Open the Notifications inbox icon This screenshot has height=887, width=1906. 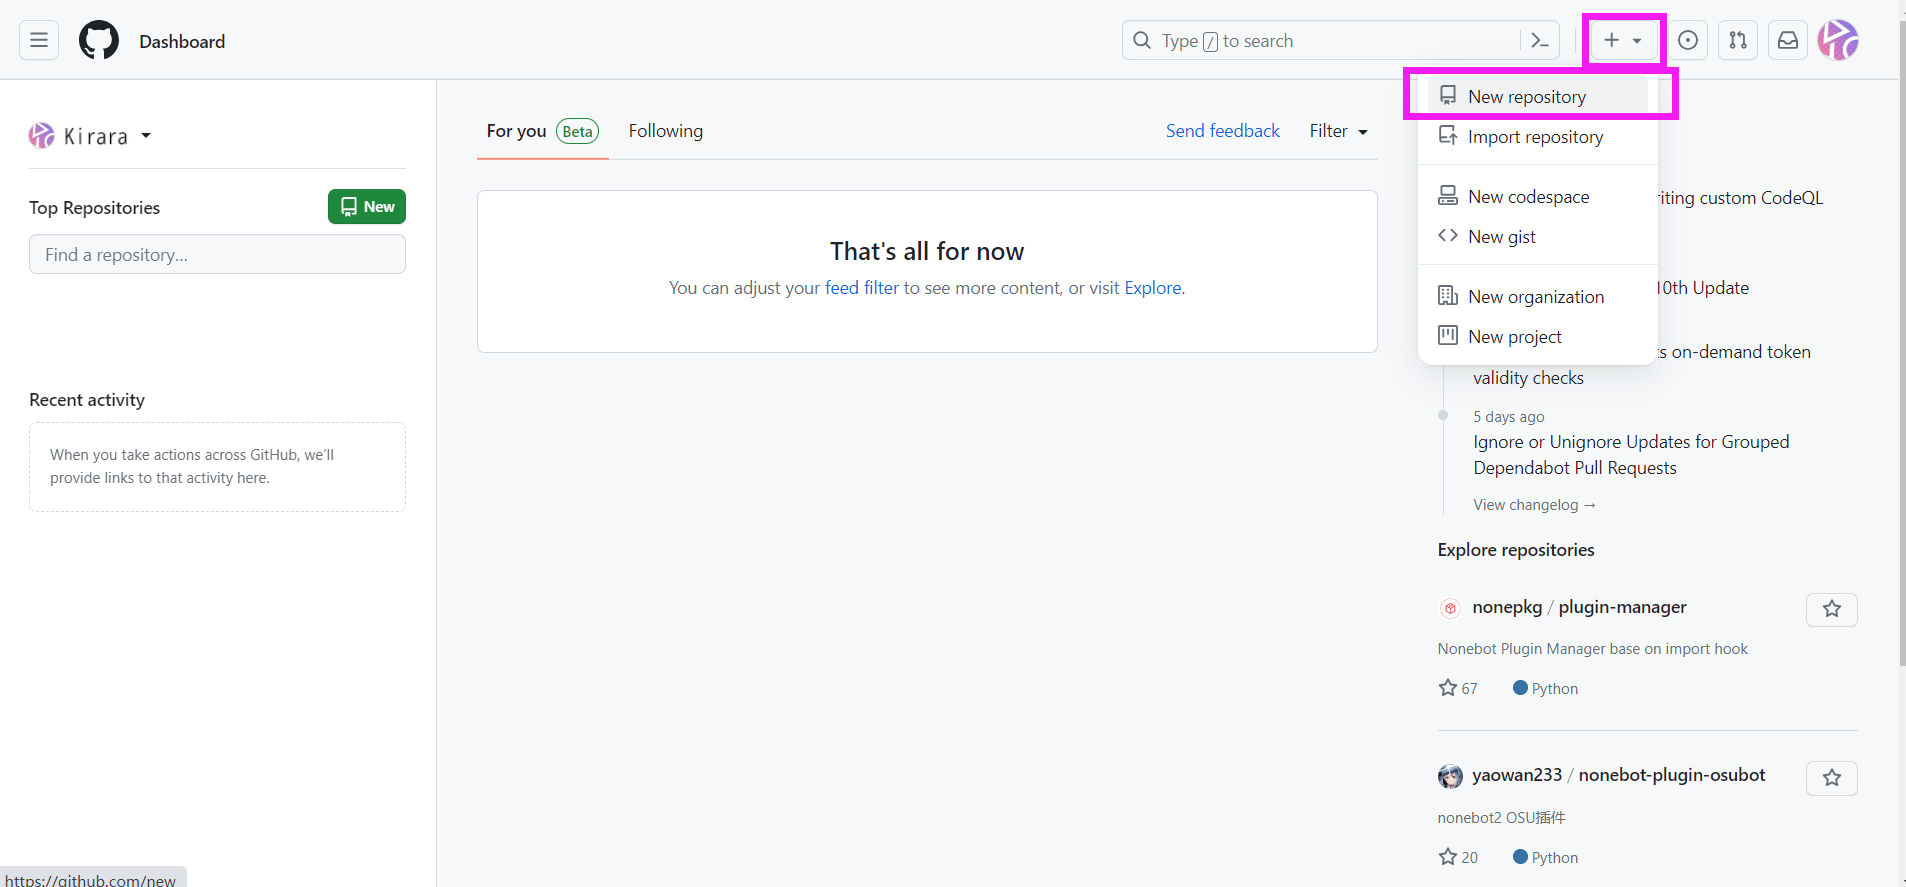(1788, 40)
